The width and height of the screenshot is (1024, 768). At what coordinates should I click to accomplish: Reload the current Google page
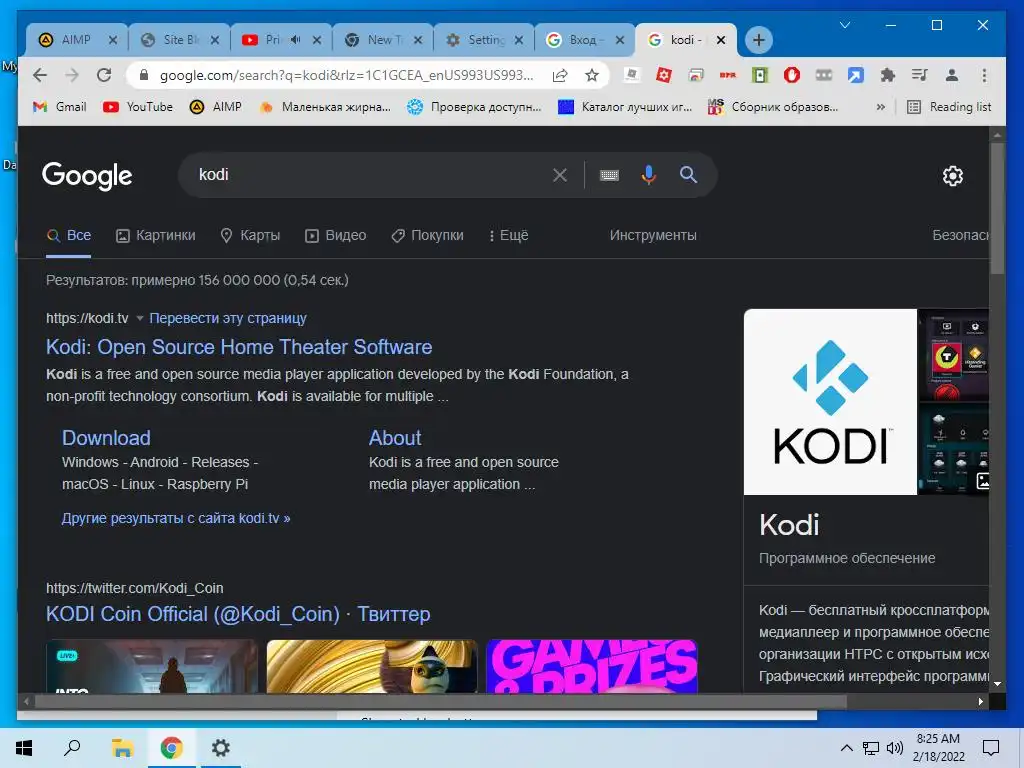coord(104,75)
